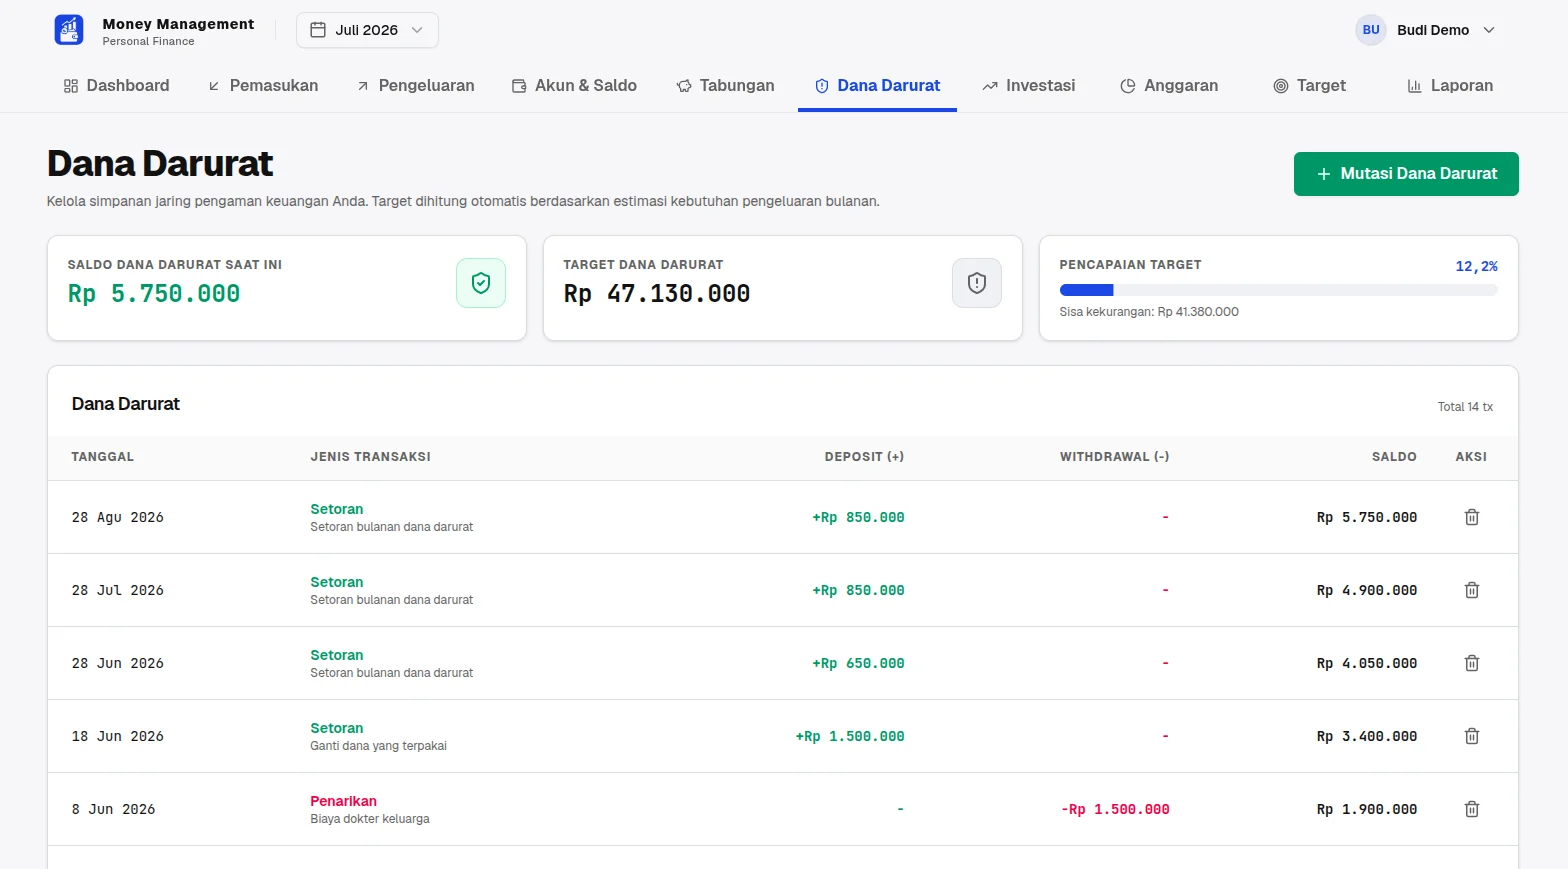This screenshot has height=869, width=1568.
Task: Click the Money Management app logo
Action: 69,30
